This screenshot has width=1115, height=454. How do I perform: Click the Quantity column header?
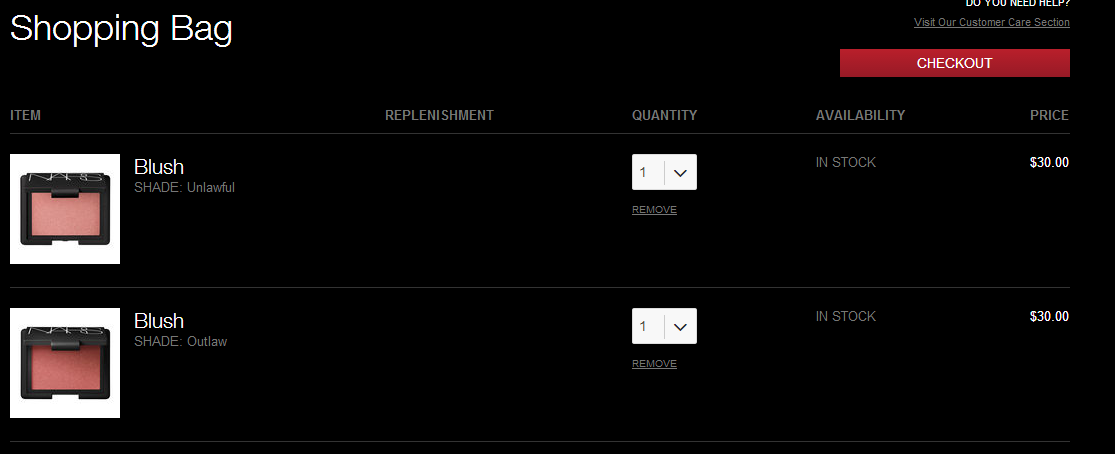(664, 115)
